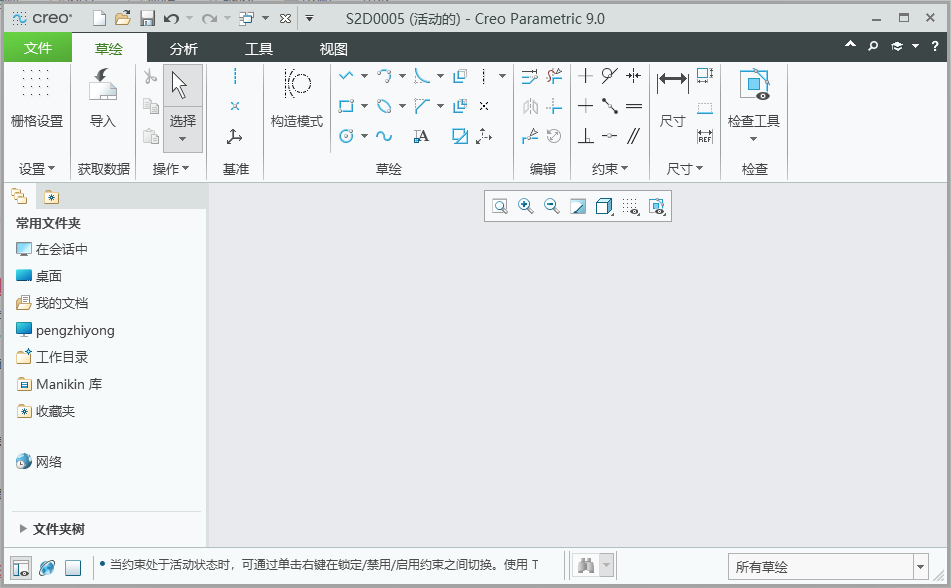This screenshot has width=951, height=588.
Task: Toggle grid display in the graphics toolbar
Action: 630,206
